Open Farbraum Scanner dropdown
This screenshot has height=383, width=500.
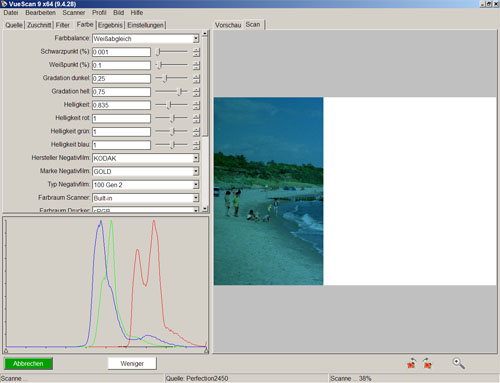(x=196, y=198)
